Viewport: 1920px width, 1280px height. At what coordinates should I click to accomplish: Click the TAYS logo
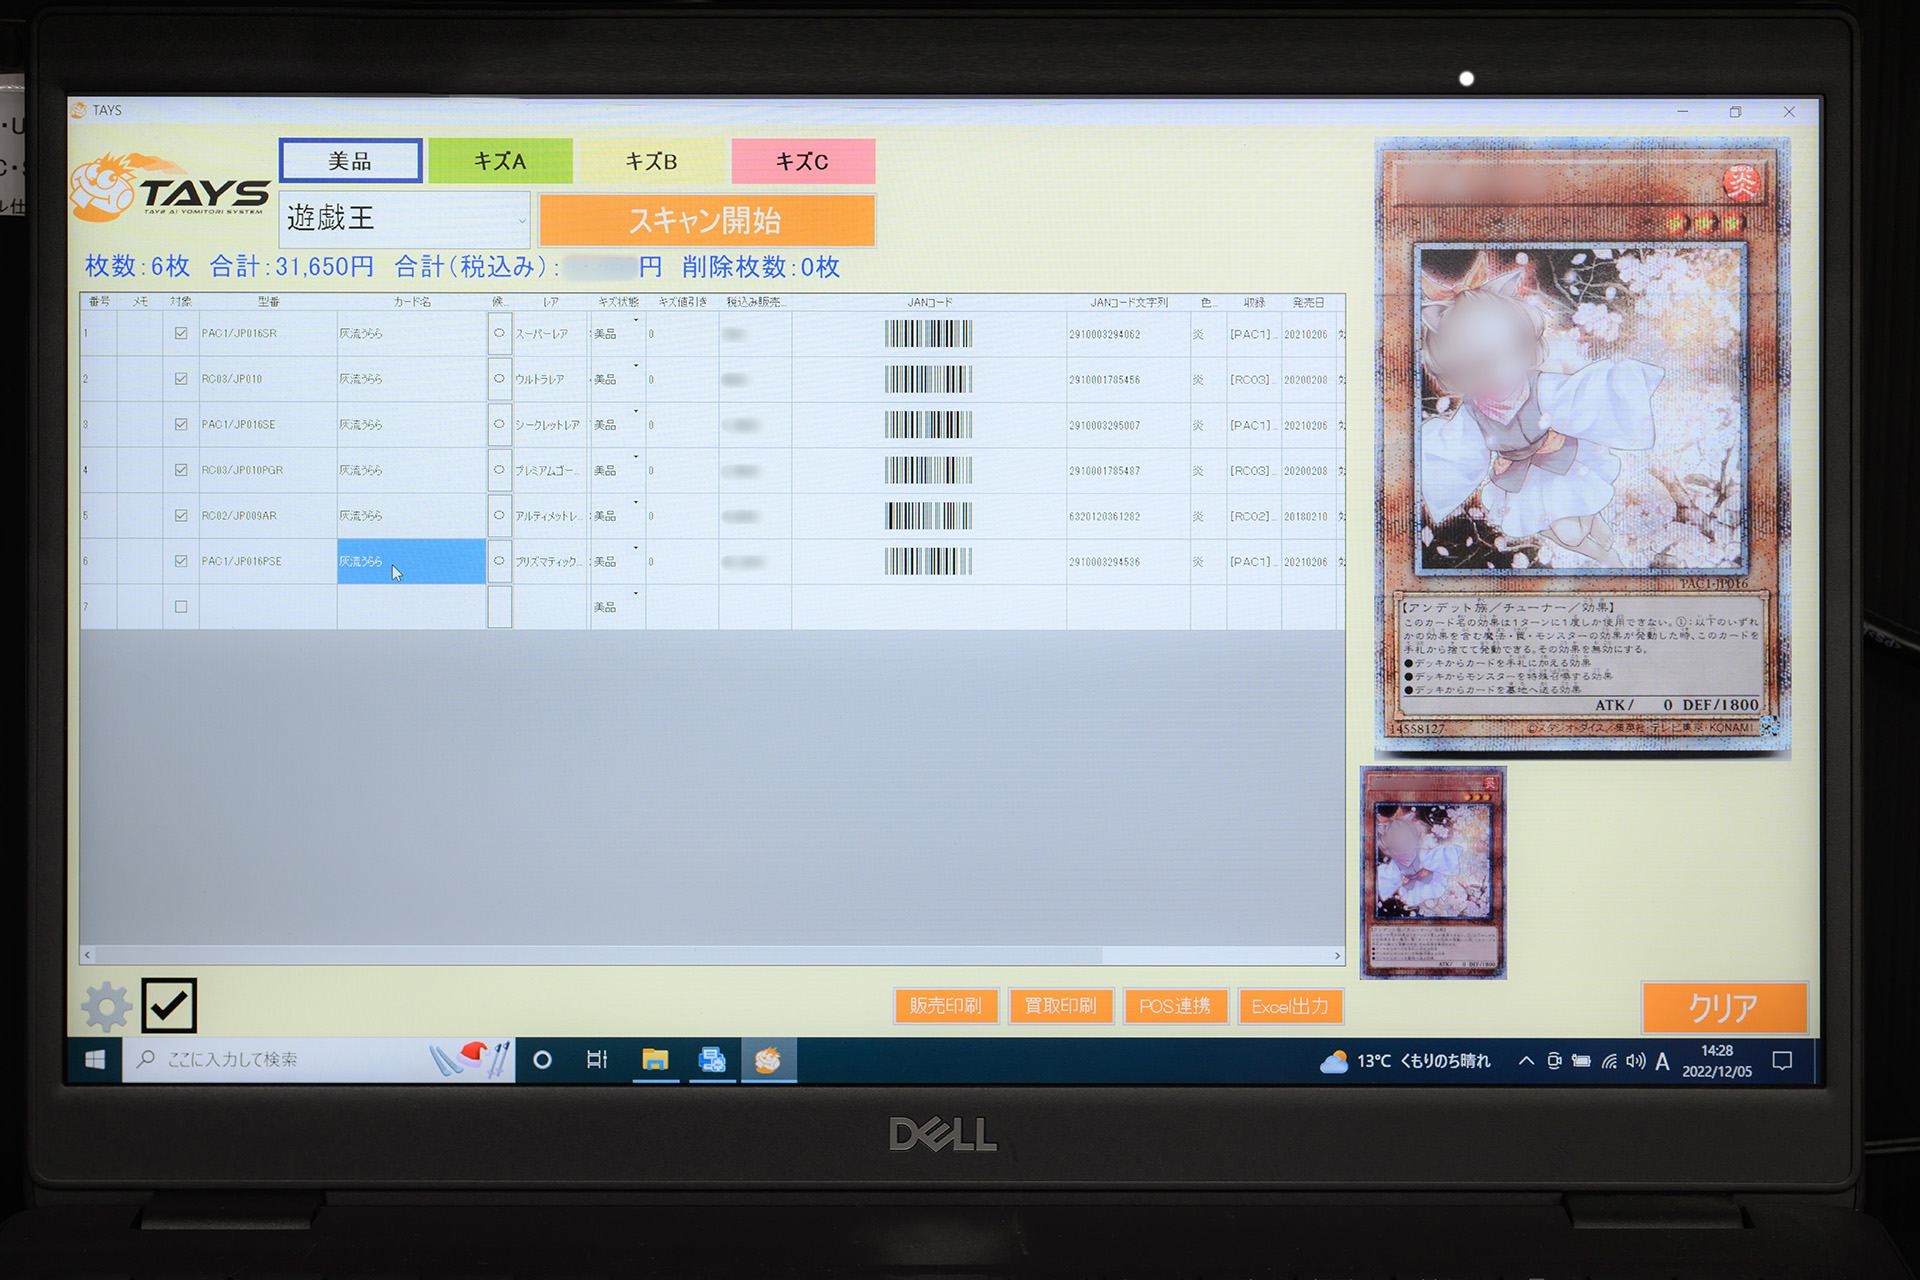[x=172, y=187]
